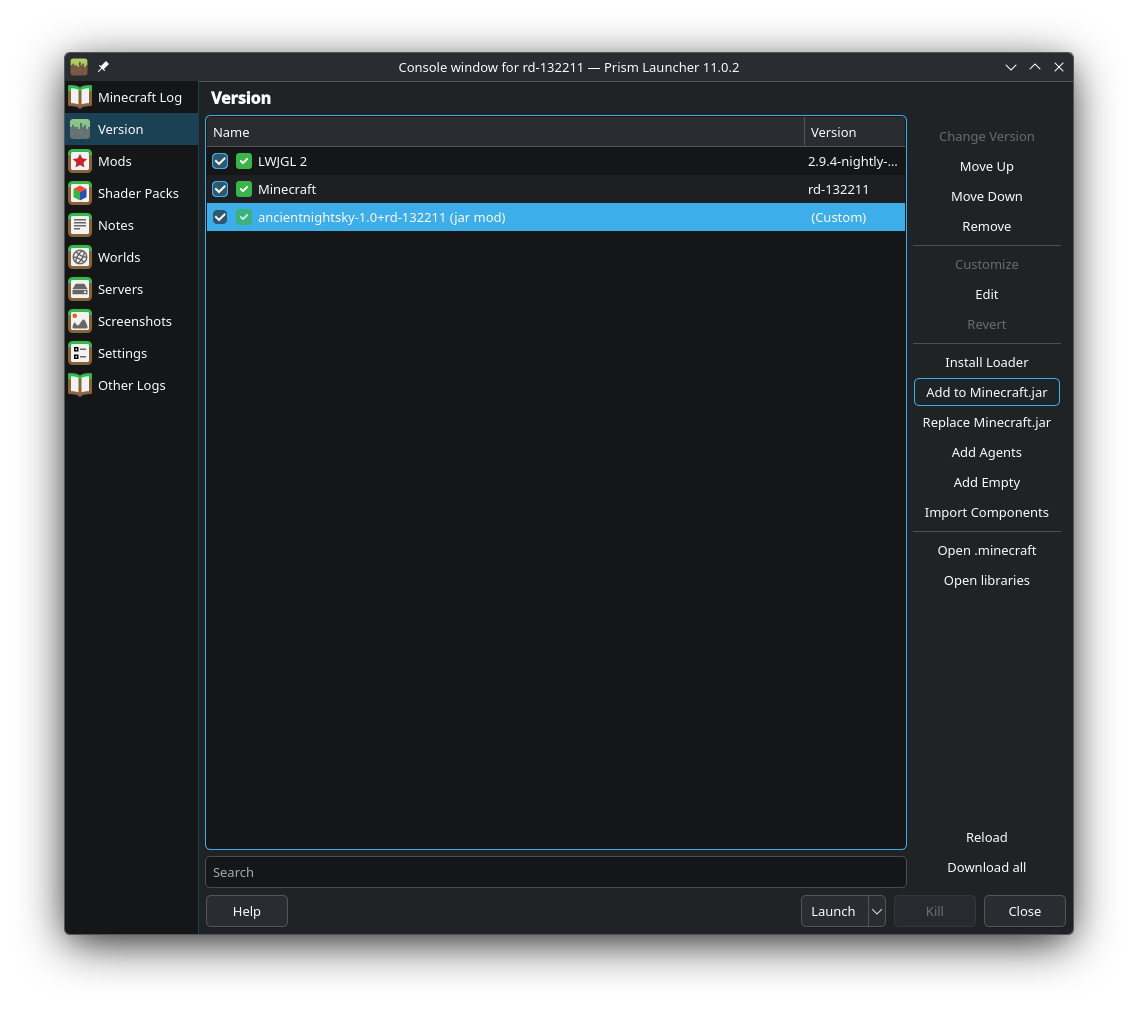Click Add Agents
This screenshot has width=1138, height=1011.
986,453
